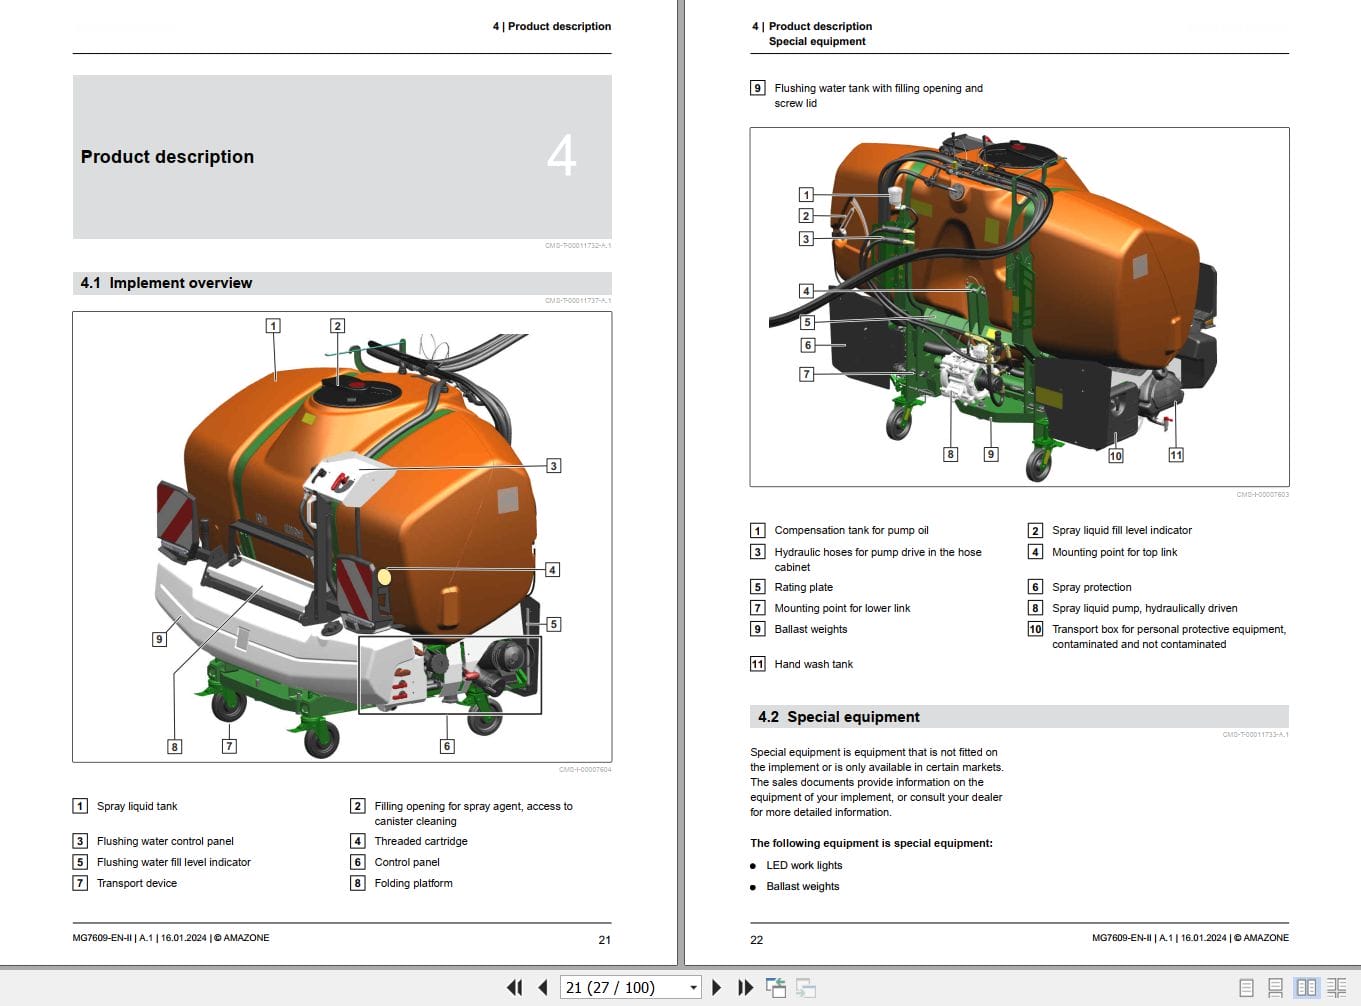Go to the previous page
Image resolution: width=1361 pixels, height=1006 pixels.
click(x=543, y=988)
